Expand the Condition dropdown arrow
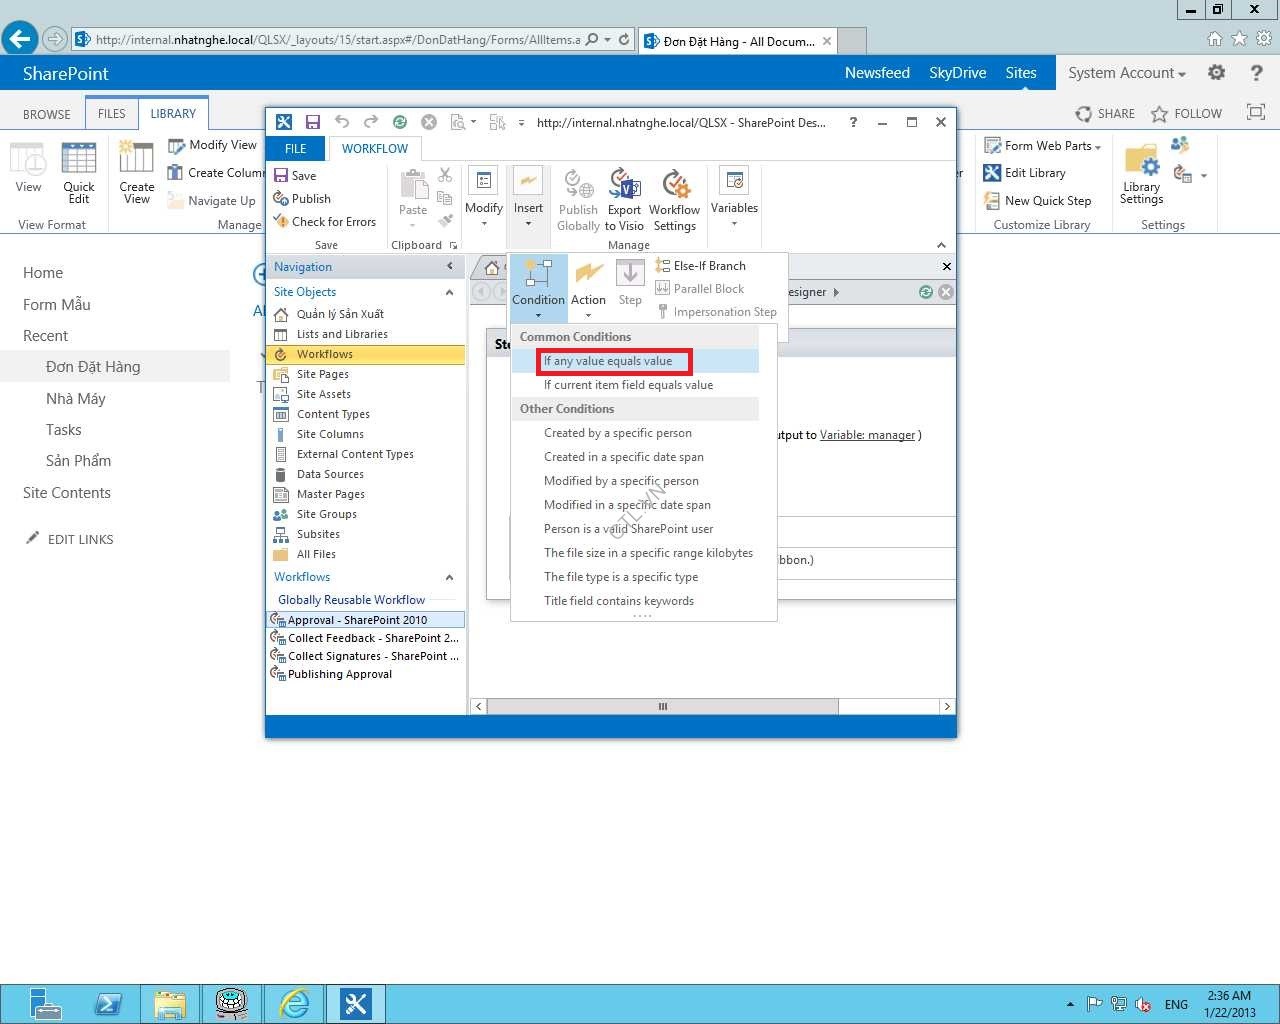This screenshot has width=1280, height=1024. 538,315
